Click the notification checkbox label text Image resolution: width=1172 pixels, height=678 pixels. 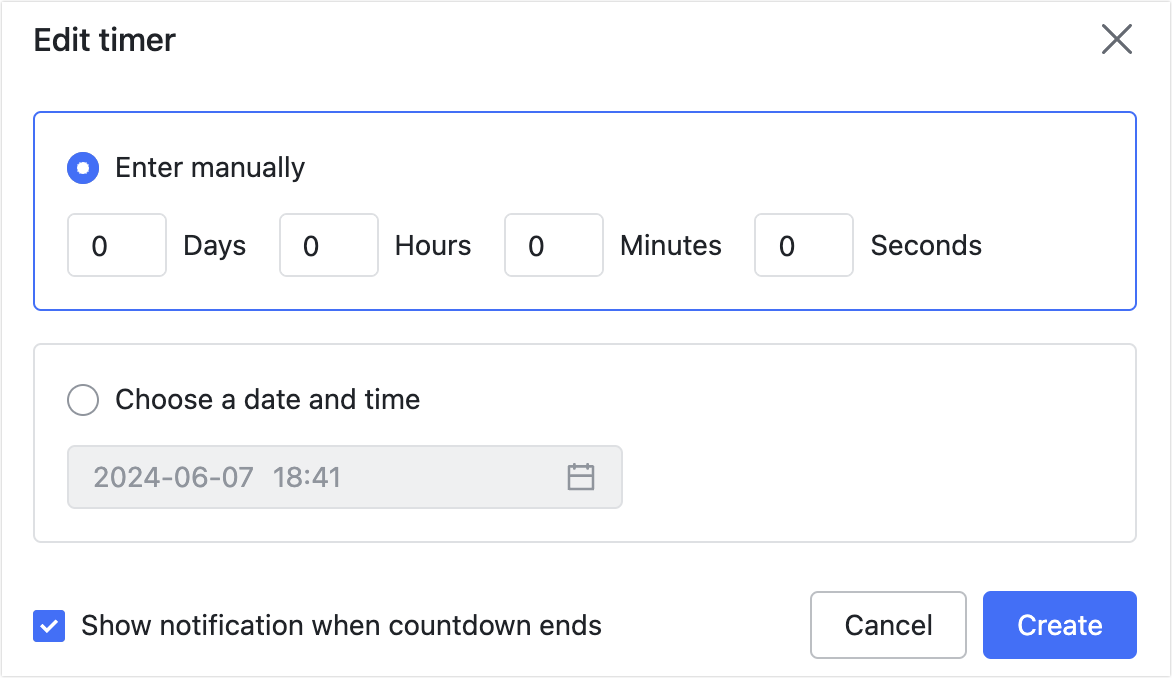[x=340, y=625]
